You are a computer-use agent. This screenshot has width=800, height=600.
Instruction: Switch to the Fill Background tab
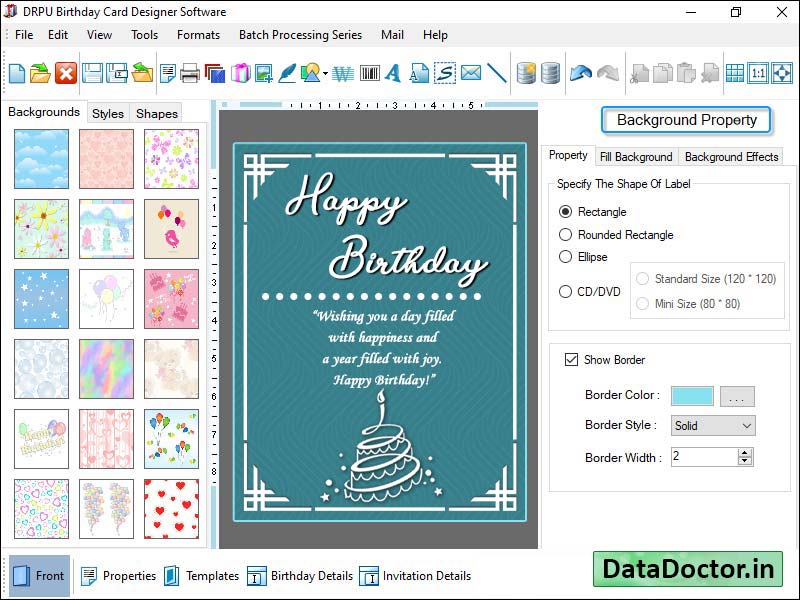pos(637,157)
